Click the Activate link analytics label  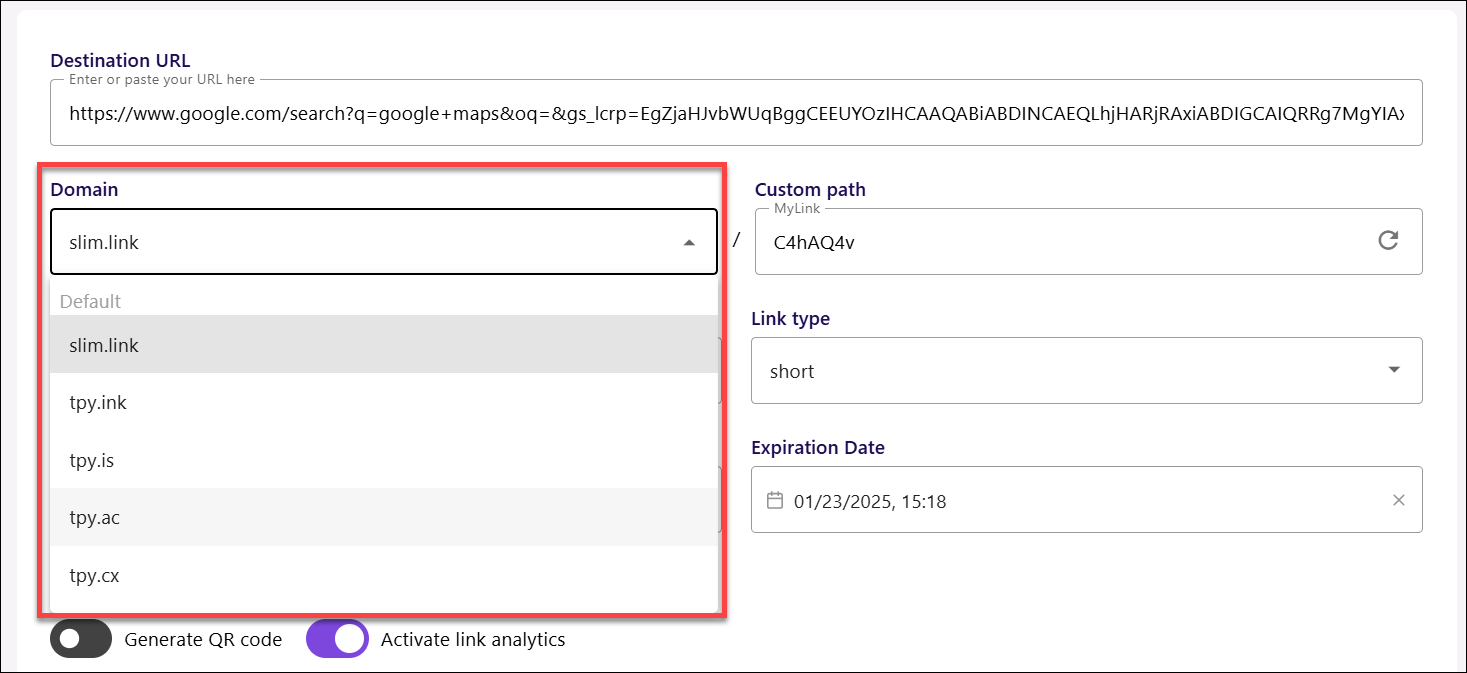pyautogui.click(x=473, y=639)
